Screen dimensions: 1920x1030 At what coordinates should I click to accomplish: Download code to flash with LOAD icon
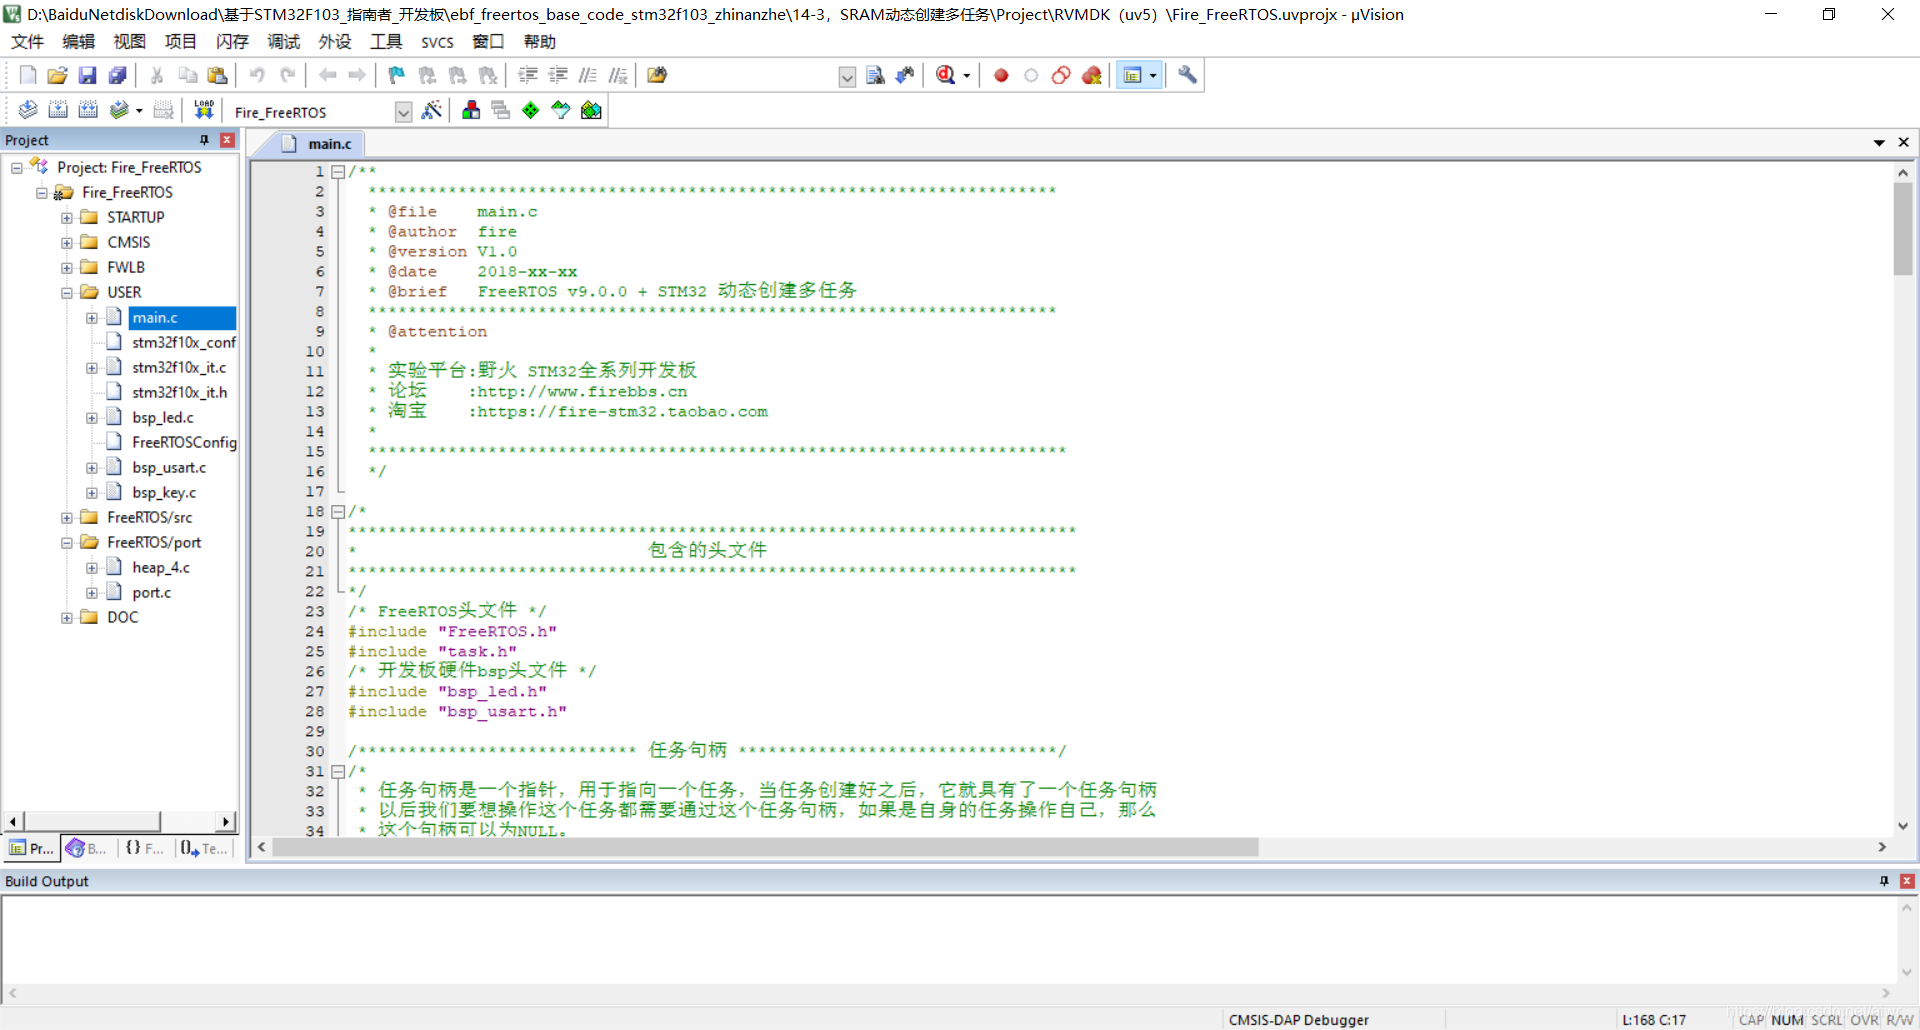tap(204, 110)
